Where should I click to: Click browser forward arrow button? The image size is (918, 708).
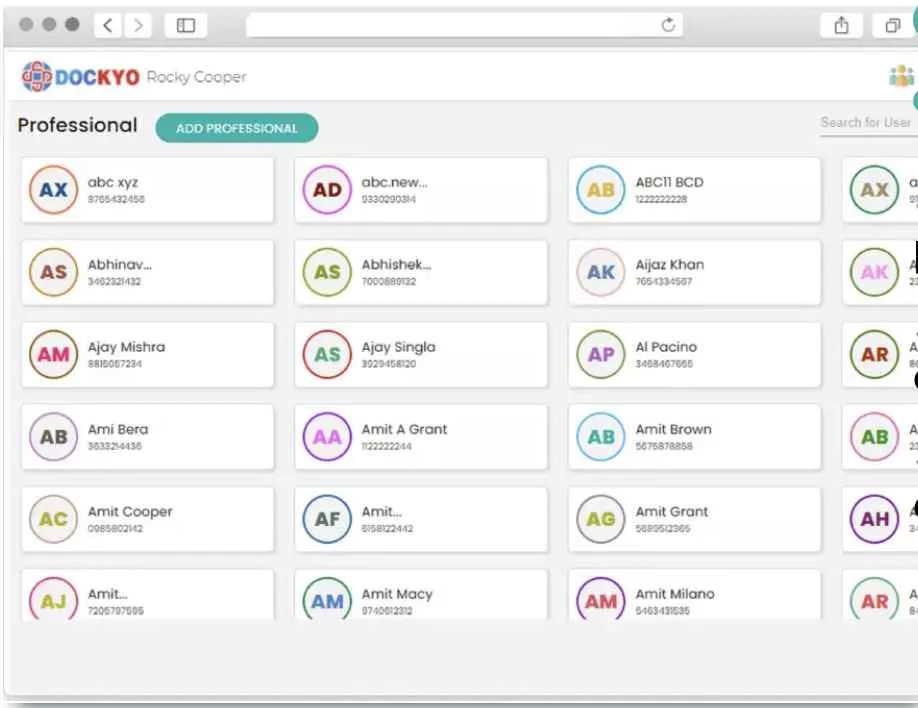tap(138, 26)
